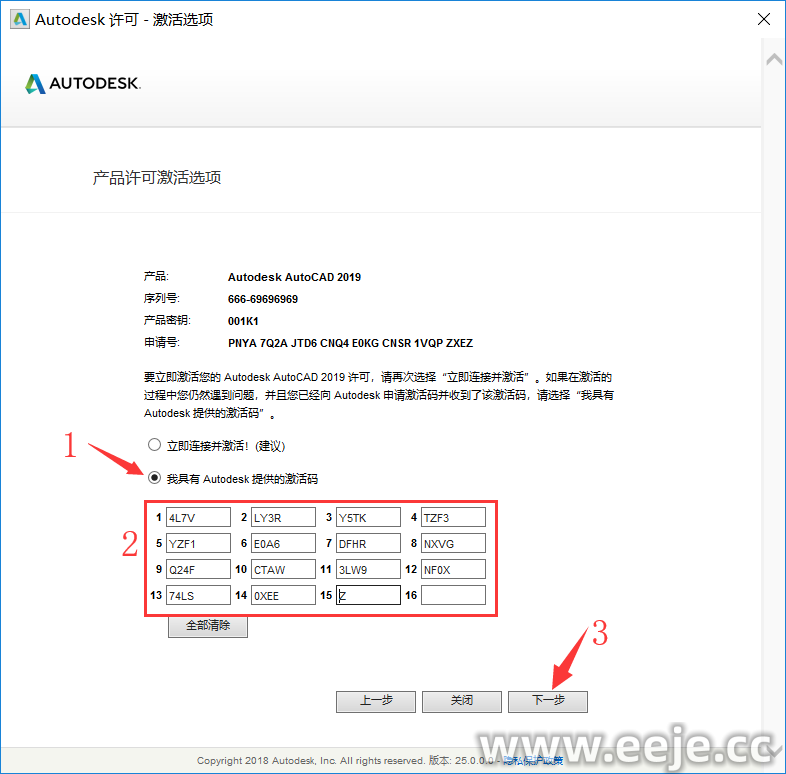Image resolution: width=786 pixels, height=774 pixels.
Task: Click the scroll up arrow at right edge
Action: [773, 60]
